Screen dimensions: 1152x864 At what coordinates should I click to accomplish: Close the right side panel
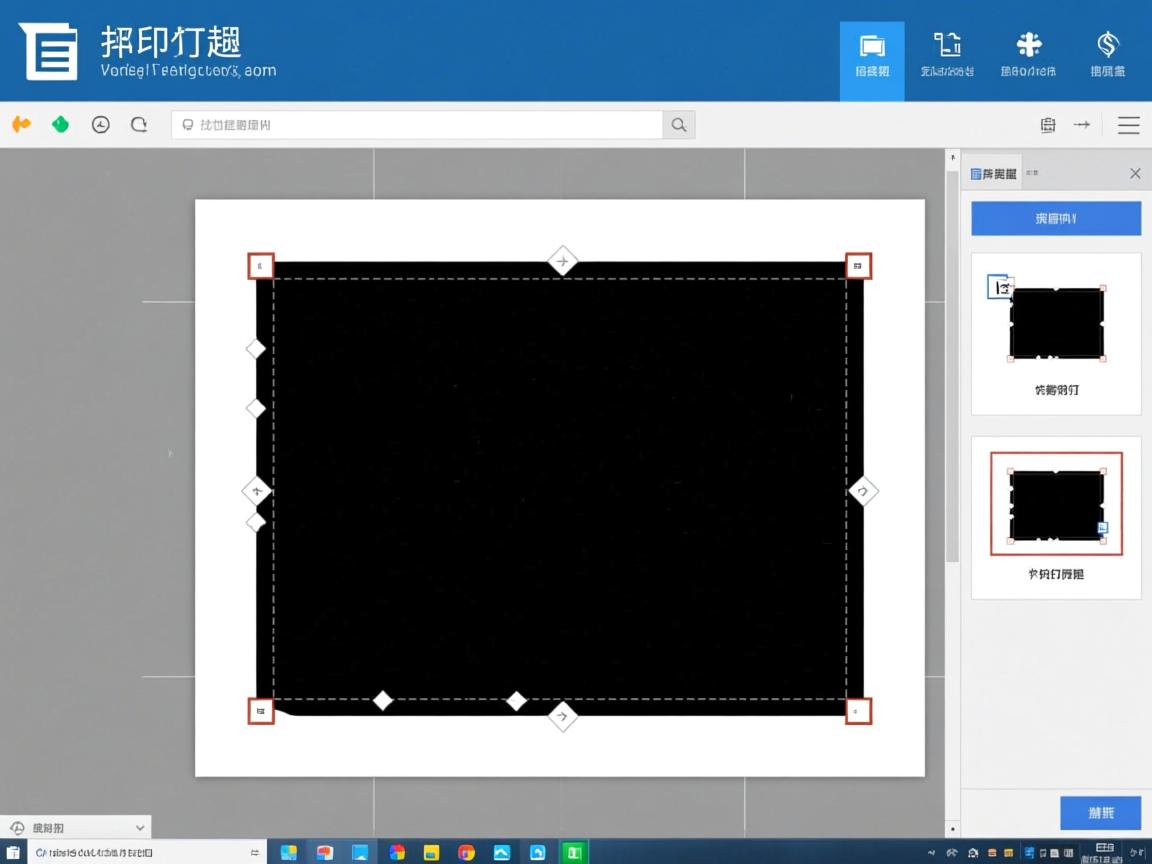[x=1135, y=174]
